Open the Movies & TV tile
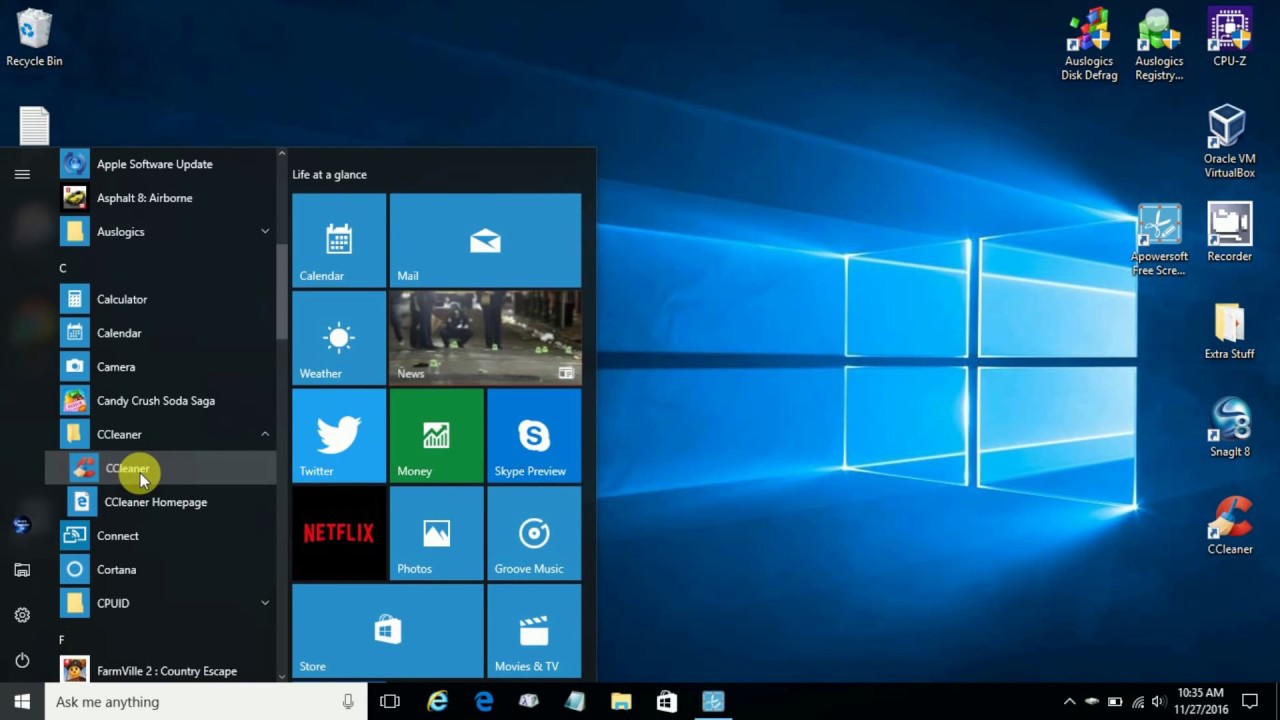Image resolution: width=1280 pixels, height=720 pixels. [x=534, y=631]
